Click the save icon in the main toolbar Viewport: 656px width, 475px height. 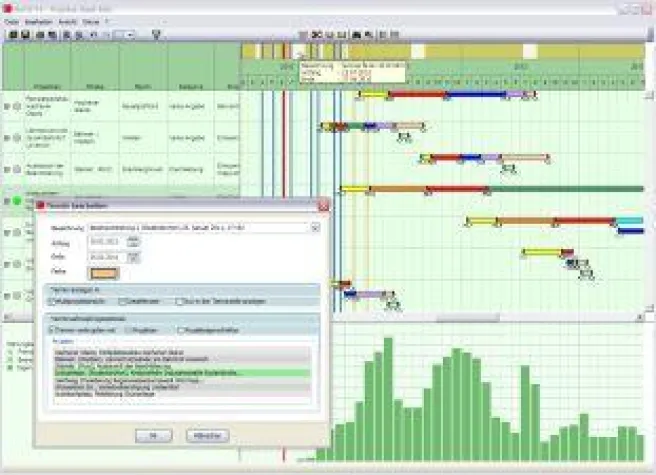(x=25, y=34)
